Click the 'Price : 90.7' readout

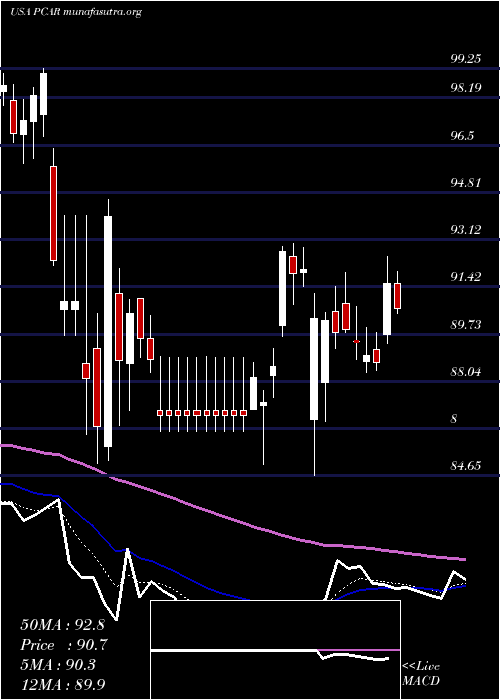point(64,645)
